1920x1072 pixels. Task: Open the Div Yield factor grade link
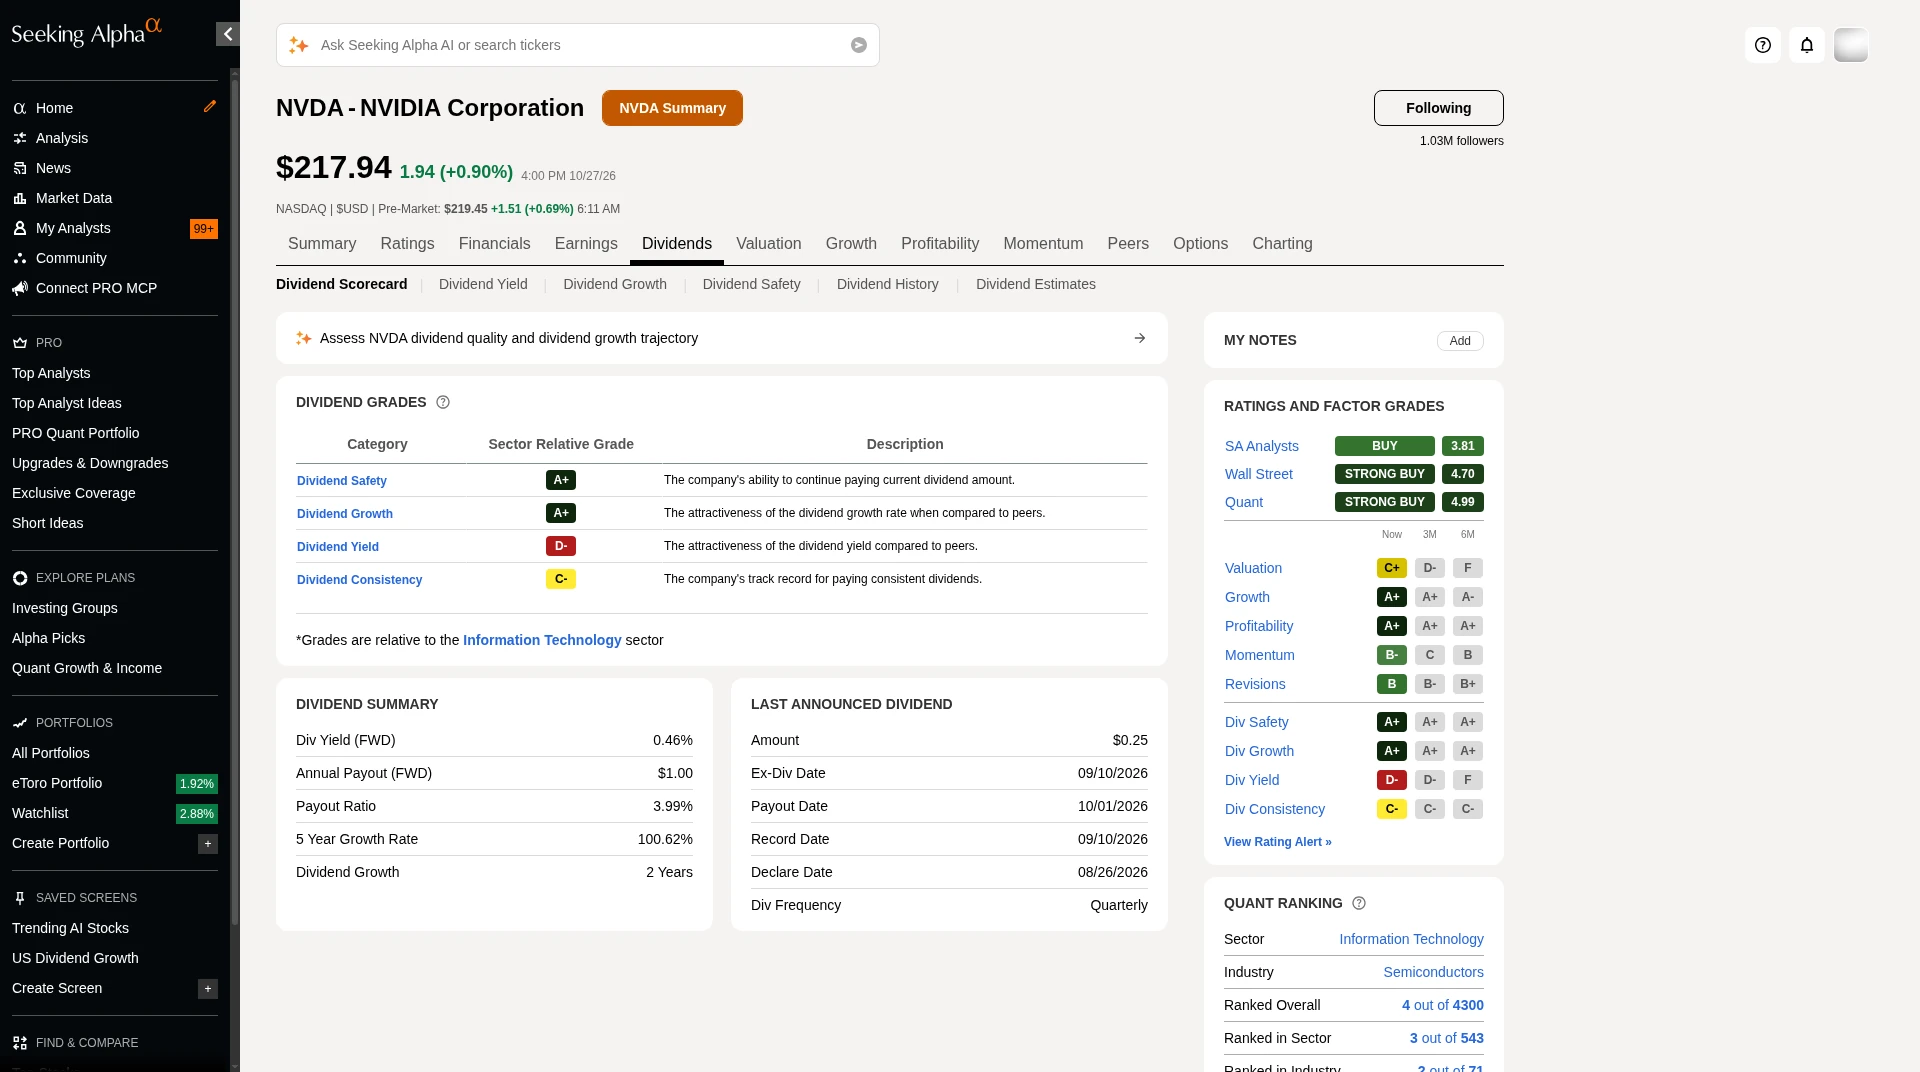click(x=1251, y=780)
